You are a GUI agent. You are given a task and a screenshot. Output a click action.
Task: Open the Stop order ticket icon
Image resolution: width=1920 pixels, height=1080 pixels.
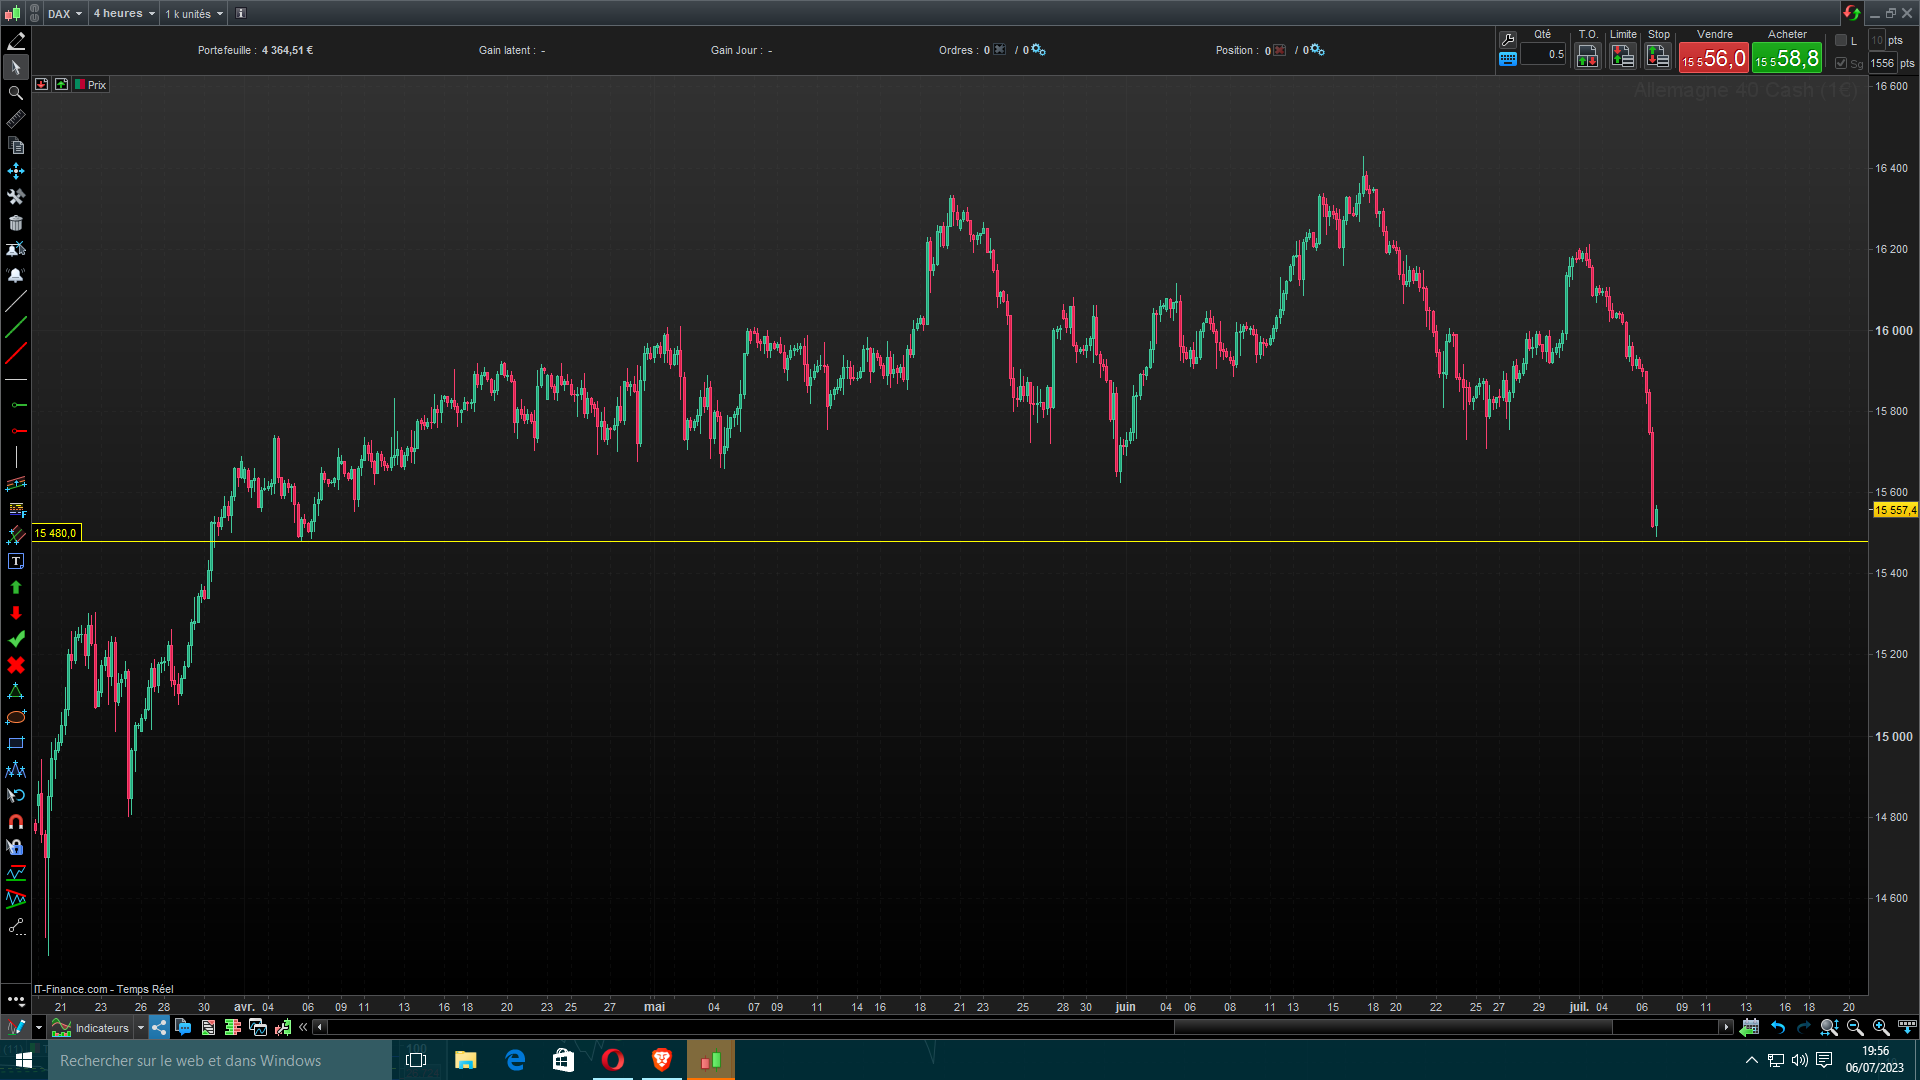(x=1658, y=57)
